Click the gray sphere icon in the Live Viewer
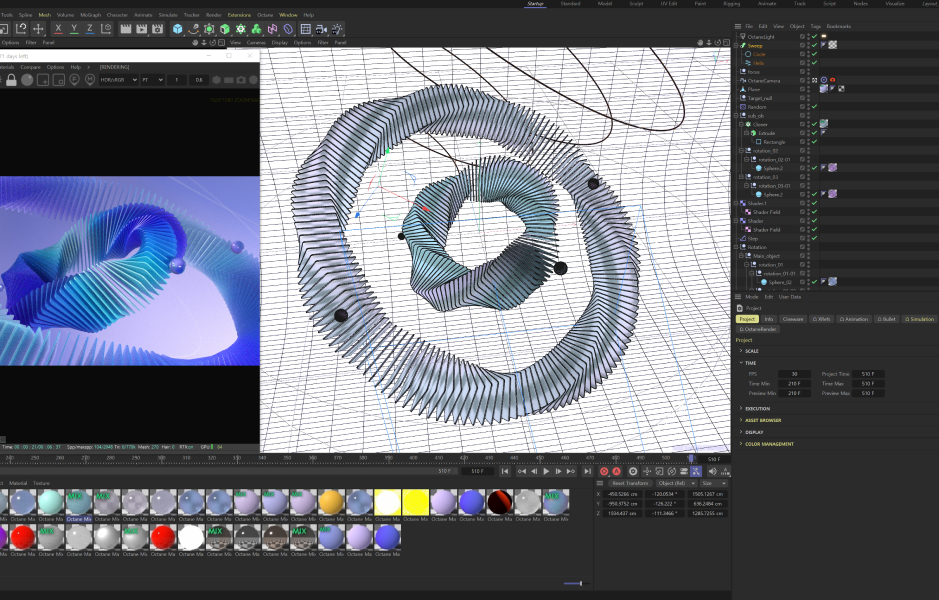The height and width of the screenshot is (600, 939). pyautogui.click(x=27, y=80)
